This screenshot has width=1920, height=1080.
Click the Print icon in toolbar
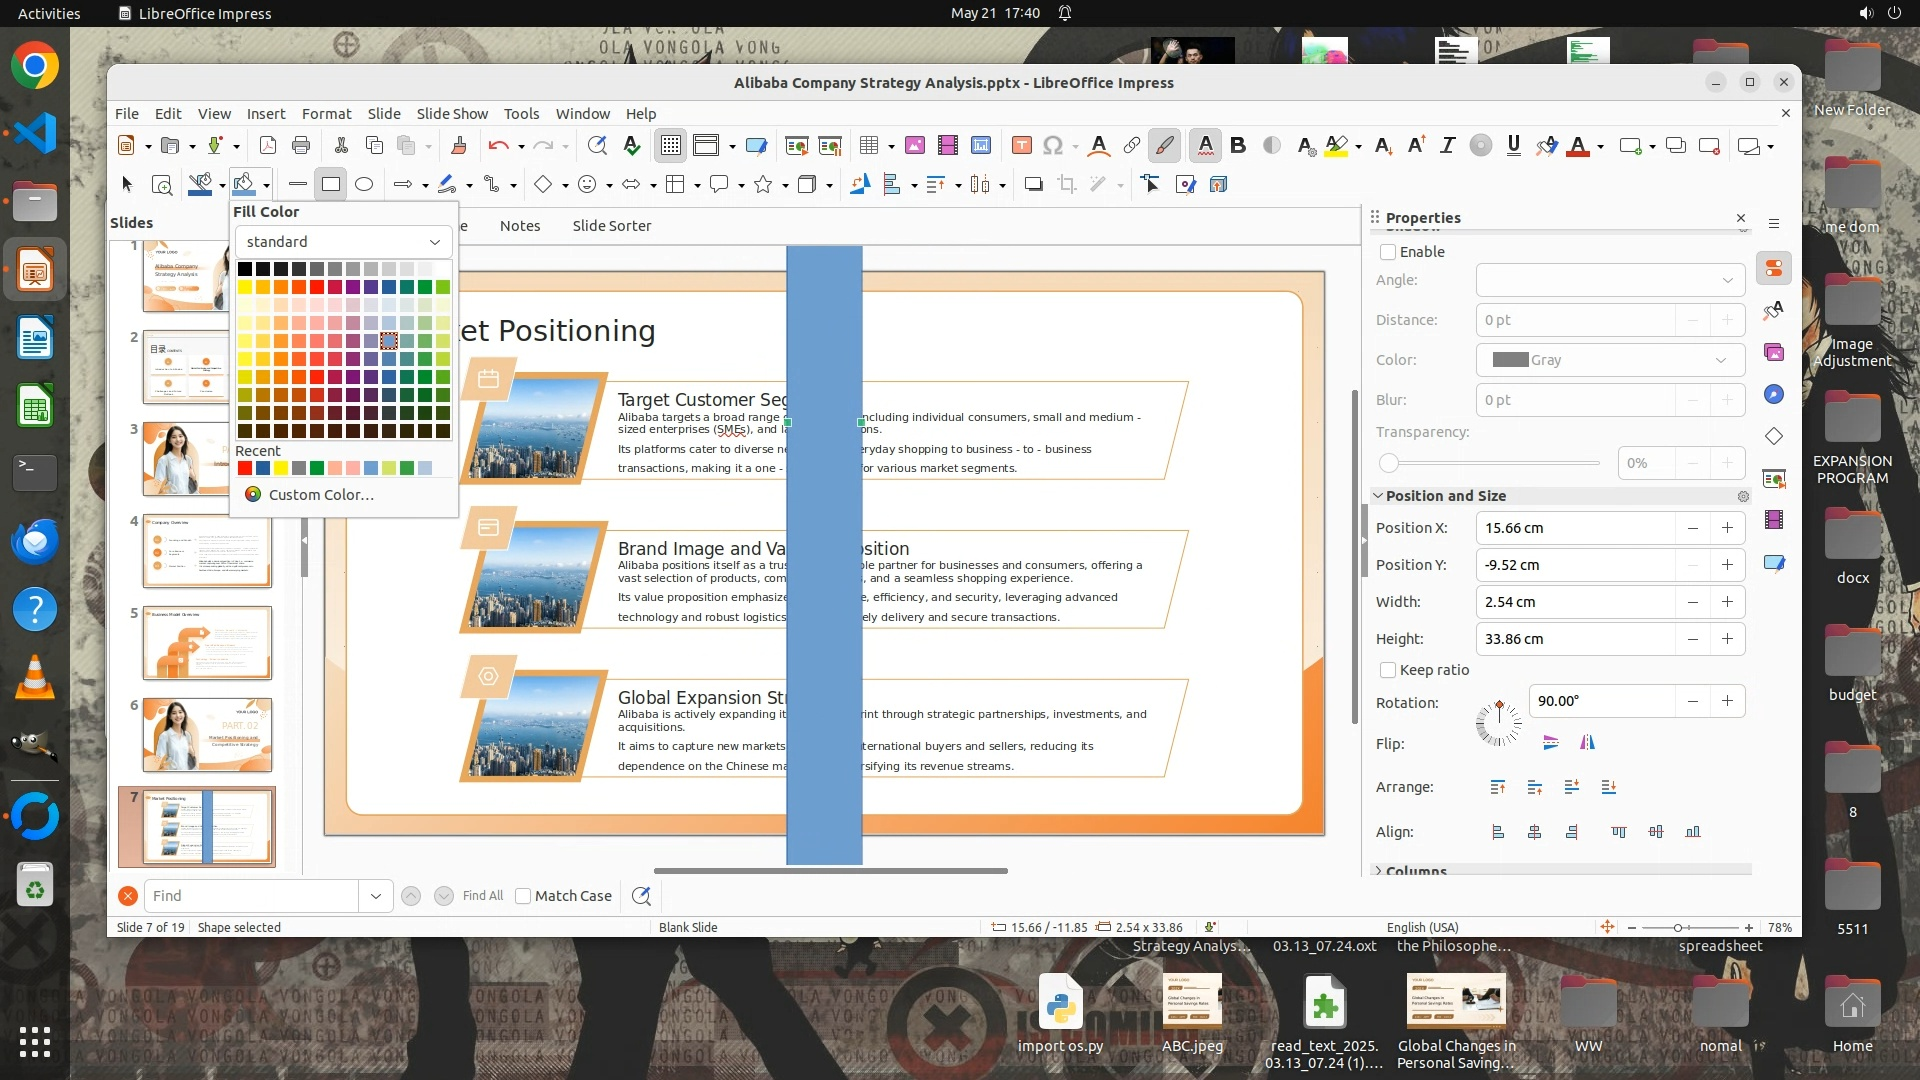[x=300, y=146]
